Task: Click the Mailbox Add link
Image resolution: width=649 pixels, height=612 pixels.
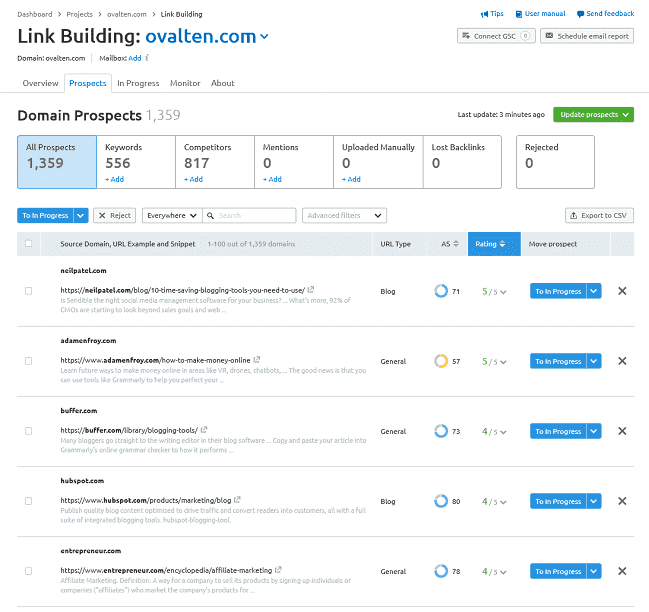Action: pyautogui.click(x=135, y=58)
